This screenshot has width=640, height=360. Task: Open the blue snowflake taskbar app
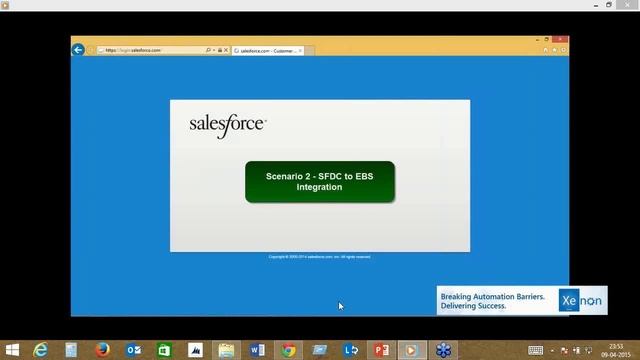(x=443, y=350)
